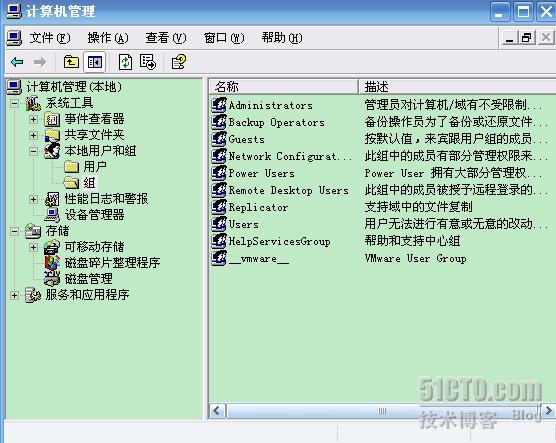Select the Remote Desktop Users name

point(289,190)
